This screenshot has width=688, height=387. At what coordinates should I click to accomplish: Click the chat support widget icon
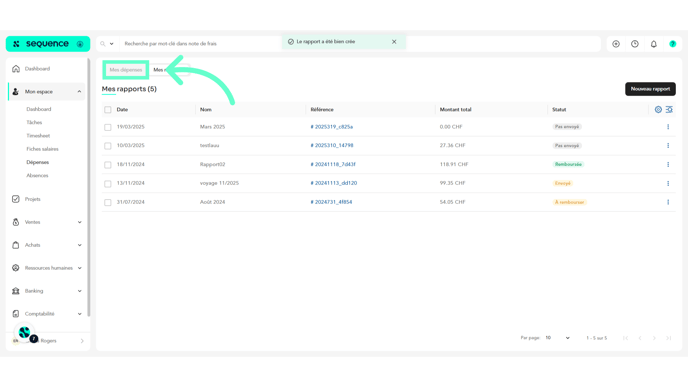(25, 333)
